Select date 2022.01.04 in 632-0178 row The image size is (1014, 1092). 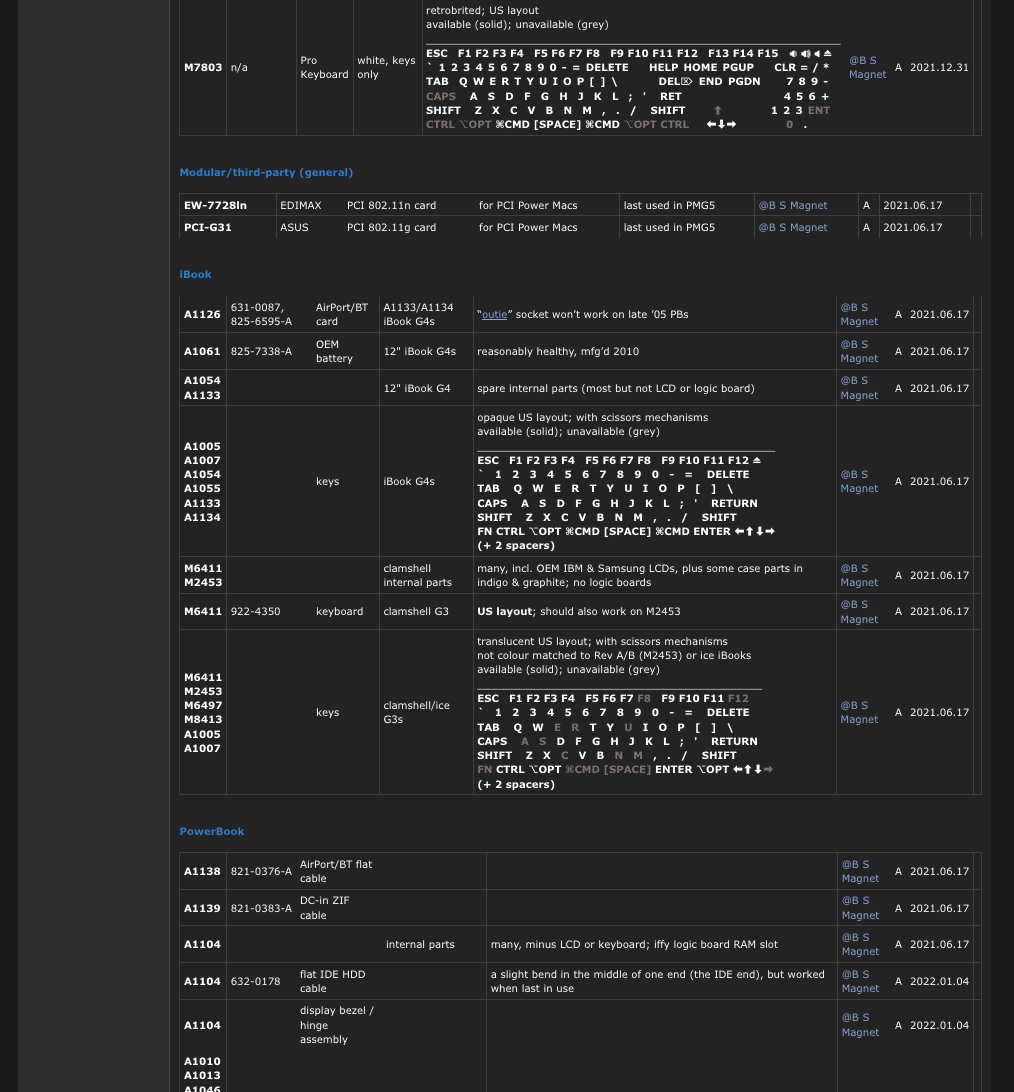point(939,982)
